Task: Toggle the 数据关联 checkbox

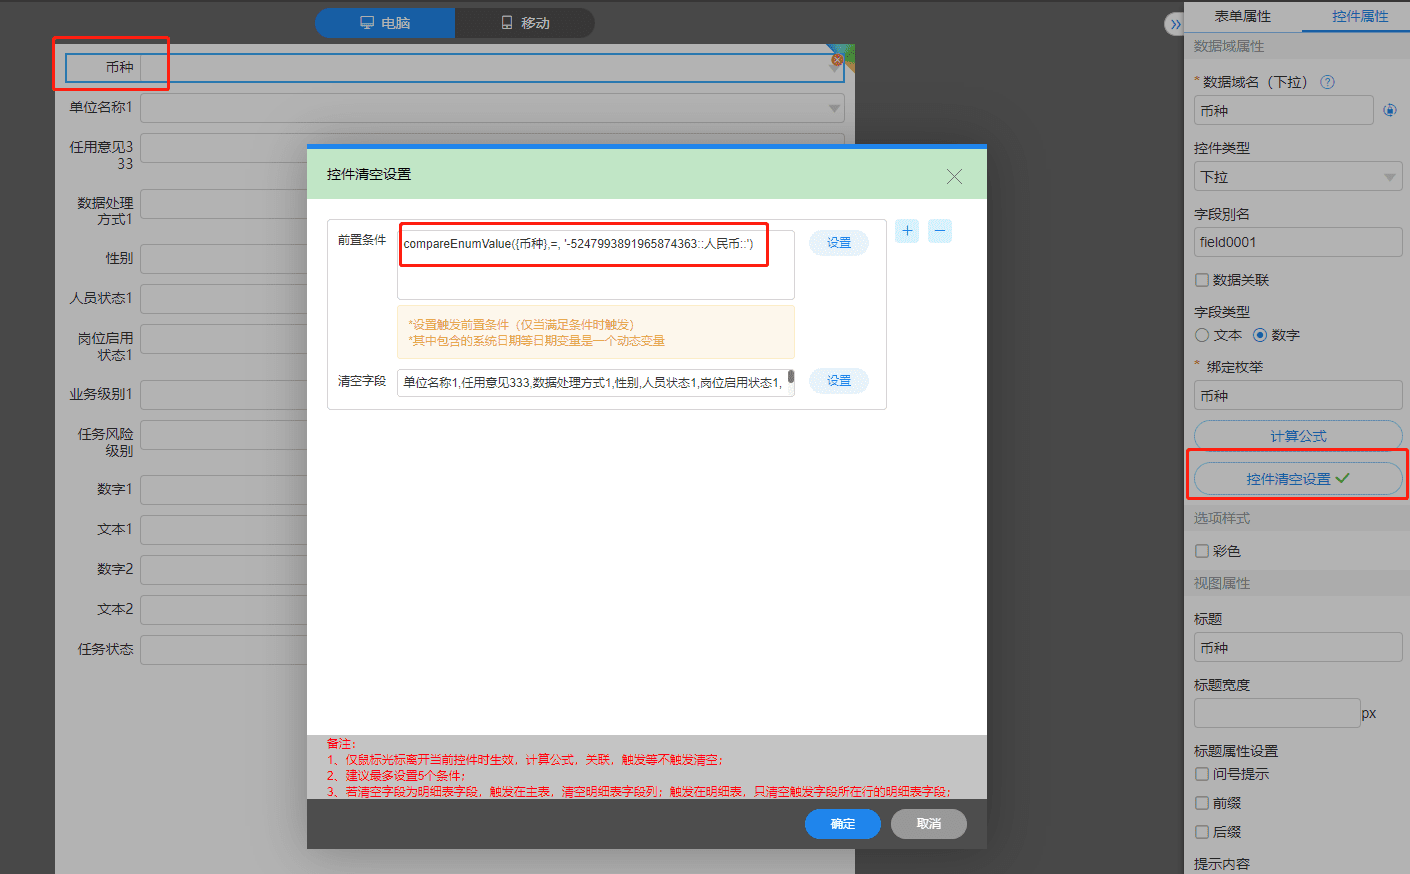Action: 1202,280
